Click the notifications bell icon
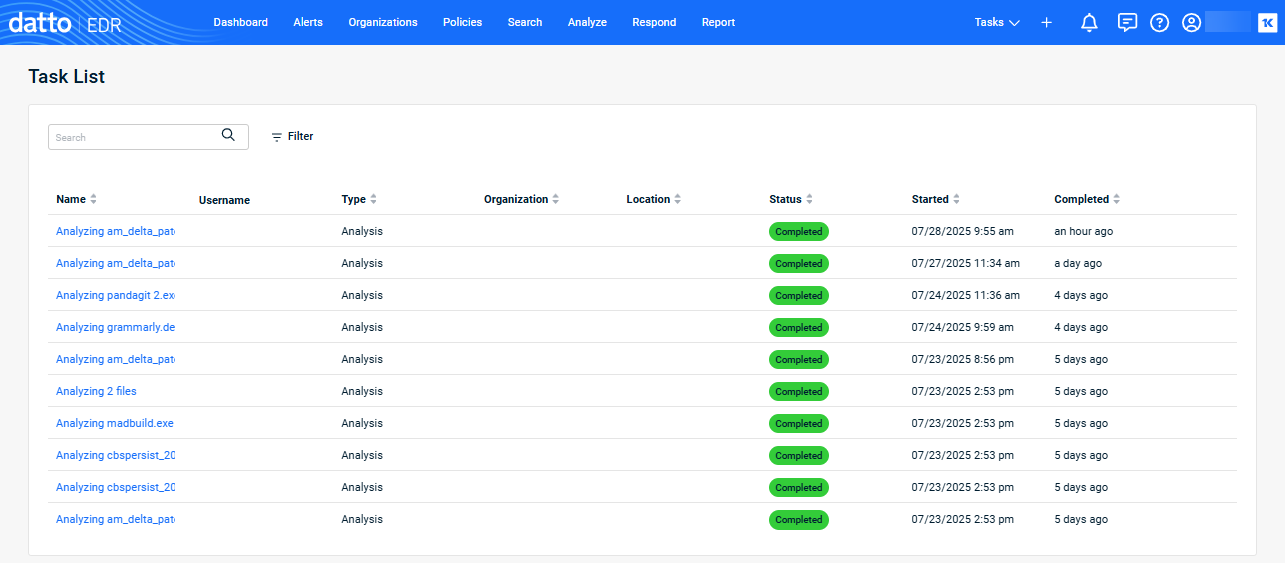 [1090, 22]
